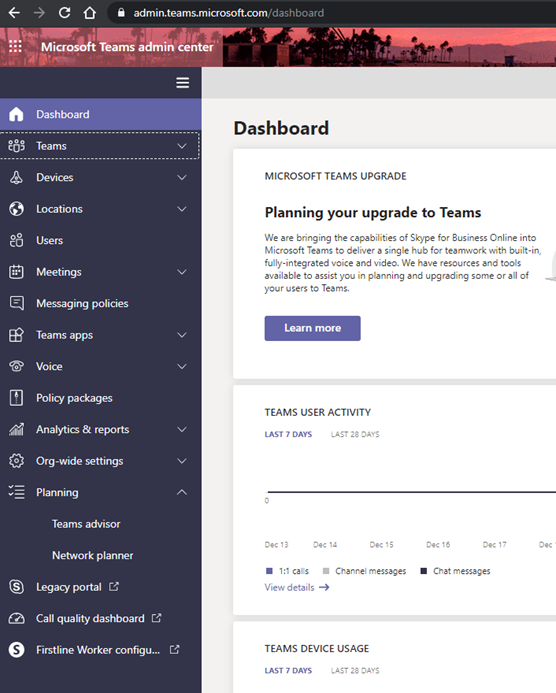Click the Policy packages icon
The image size is (556, 693).
[x=16, y=398]
